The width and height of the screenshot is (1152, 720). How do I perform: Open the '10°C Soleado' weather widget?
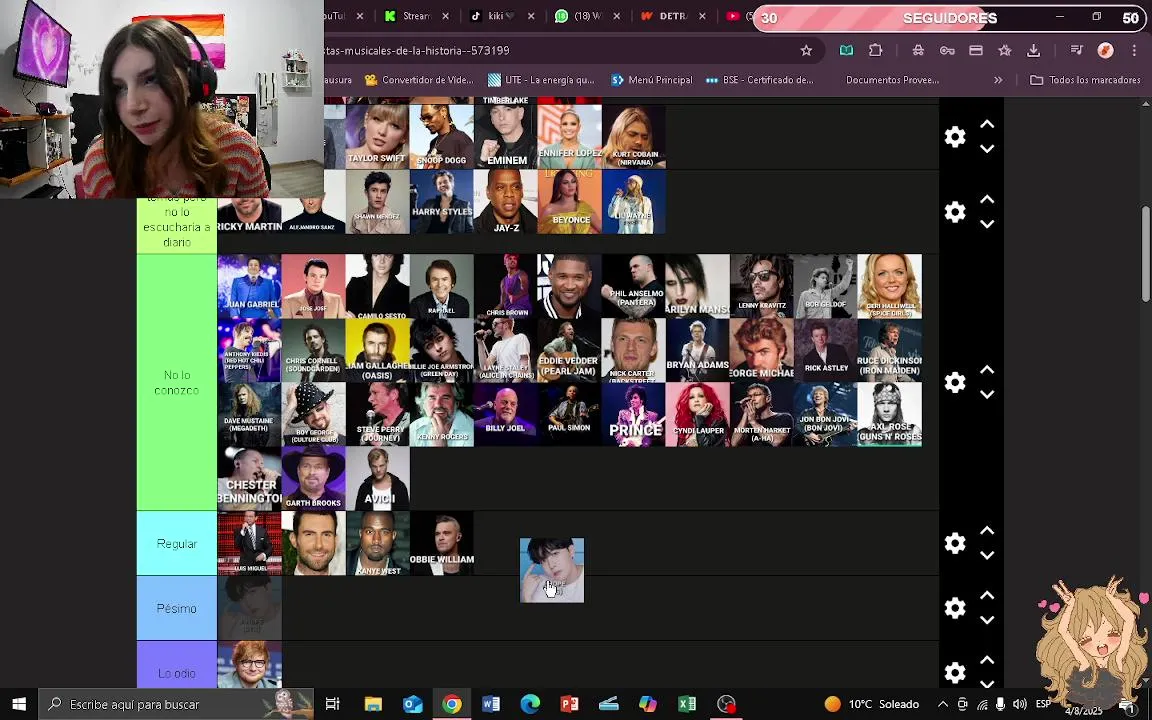(x=872, y=704)
